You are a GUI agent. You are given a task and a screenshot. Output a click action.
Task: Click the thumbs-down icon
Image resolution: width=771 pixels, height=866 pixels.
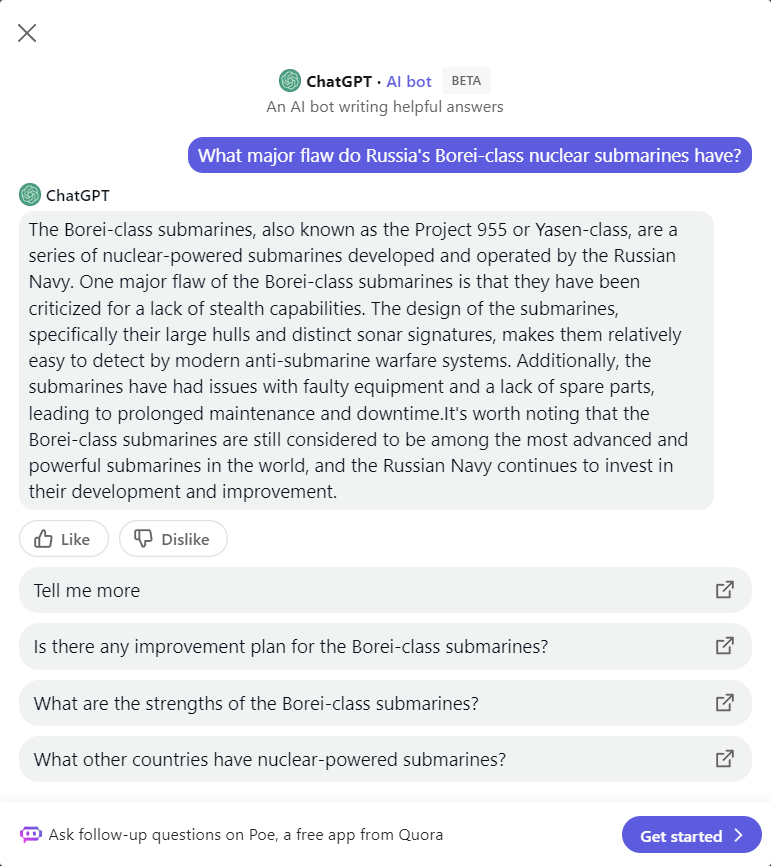tap(144, 539)
